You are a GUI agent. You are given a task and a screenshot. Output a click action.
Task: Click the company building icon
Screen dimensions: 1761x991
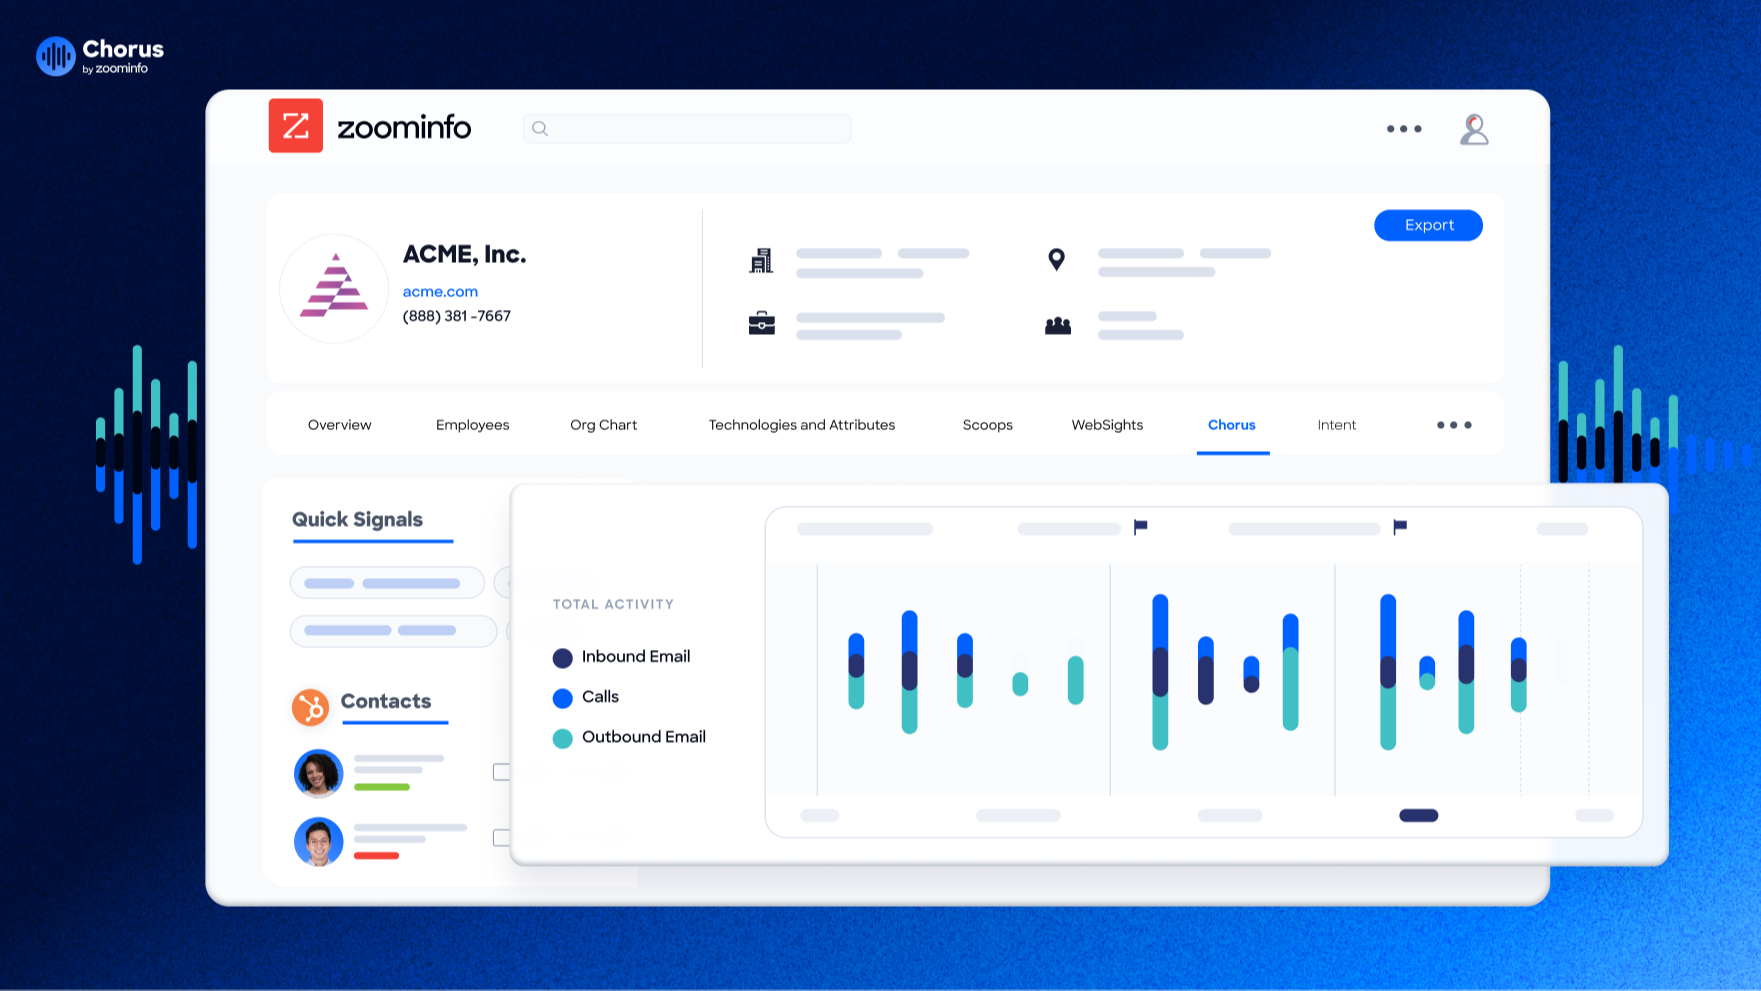pos(762,259)
